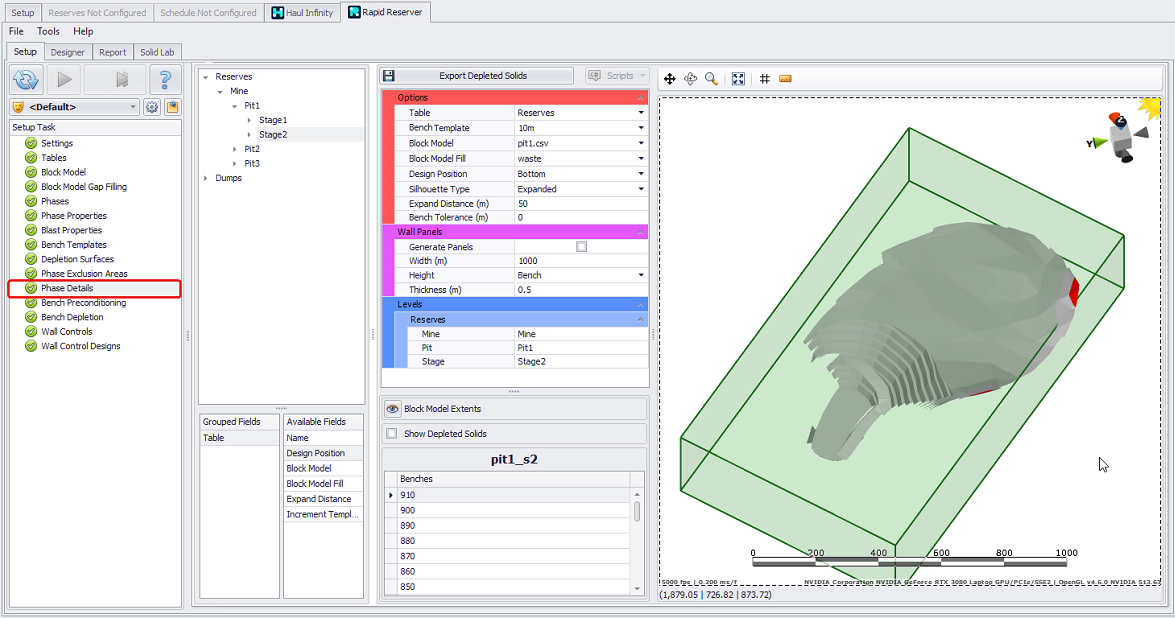Click the refresh arrows icon
Viewport: 1175px width, 618px height.
(x=27, y=79)
